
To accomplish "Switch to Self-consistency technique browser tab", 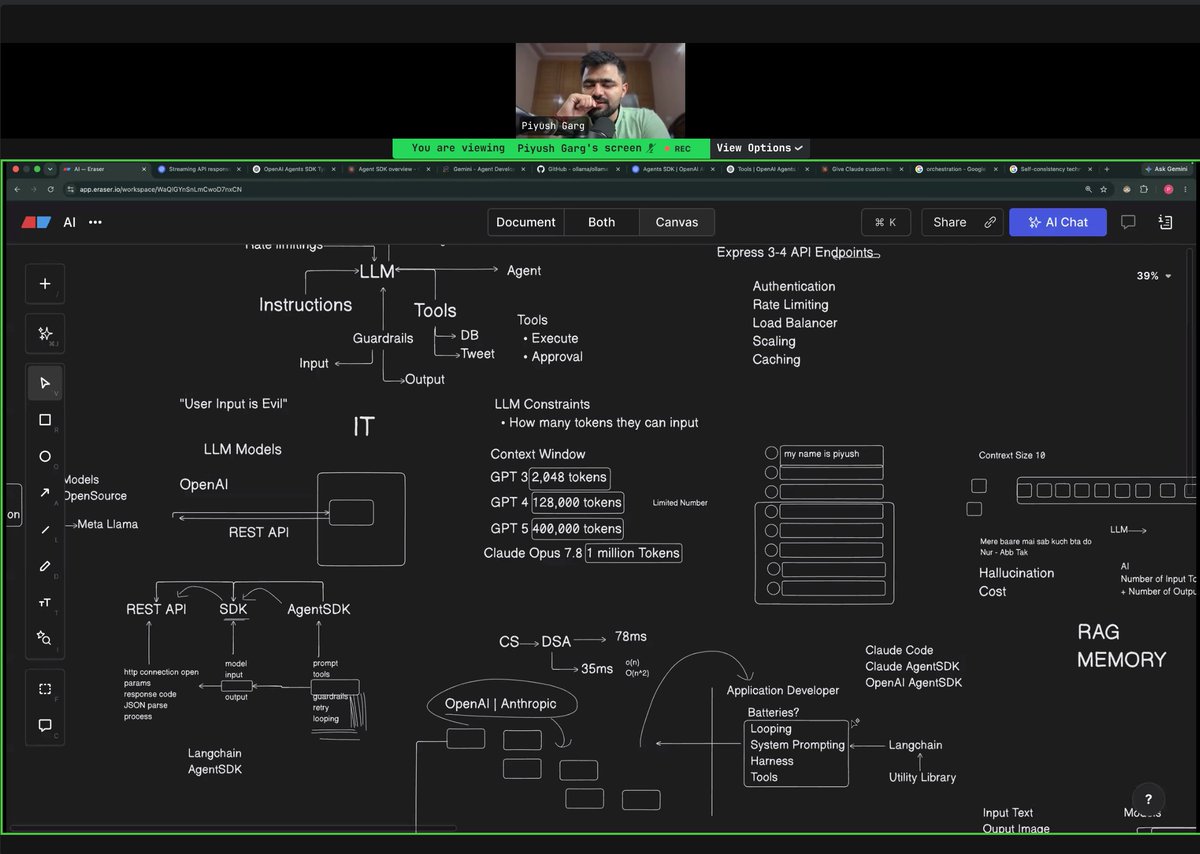I will (x=1051, y=169).
